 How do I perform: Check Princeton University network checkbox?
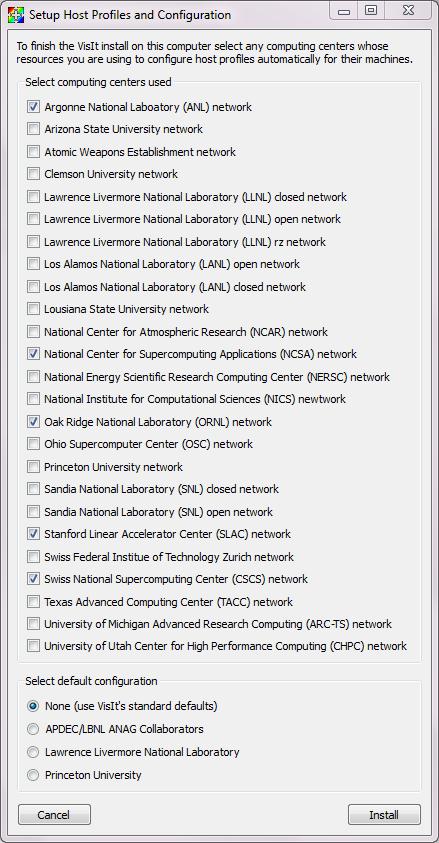pyautogui.click(x=34, y=467)
